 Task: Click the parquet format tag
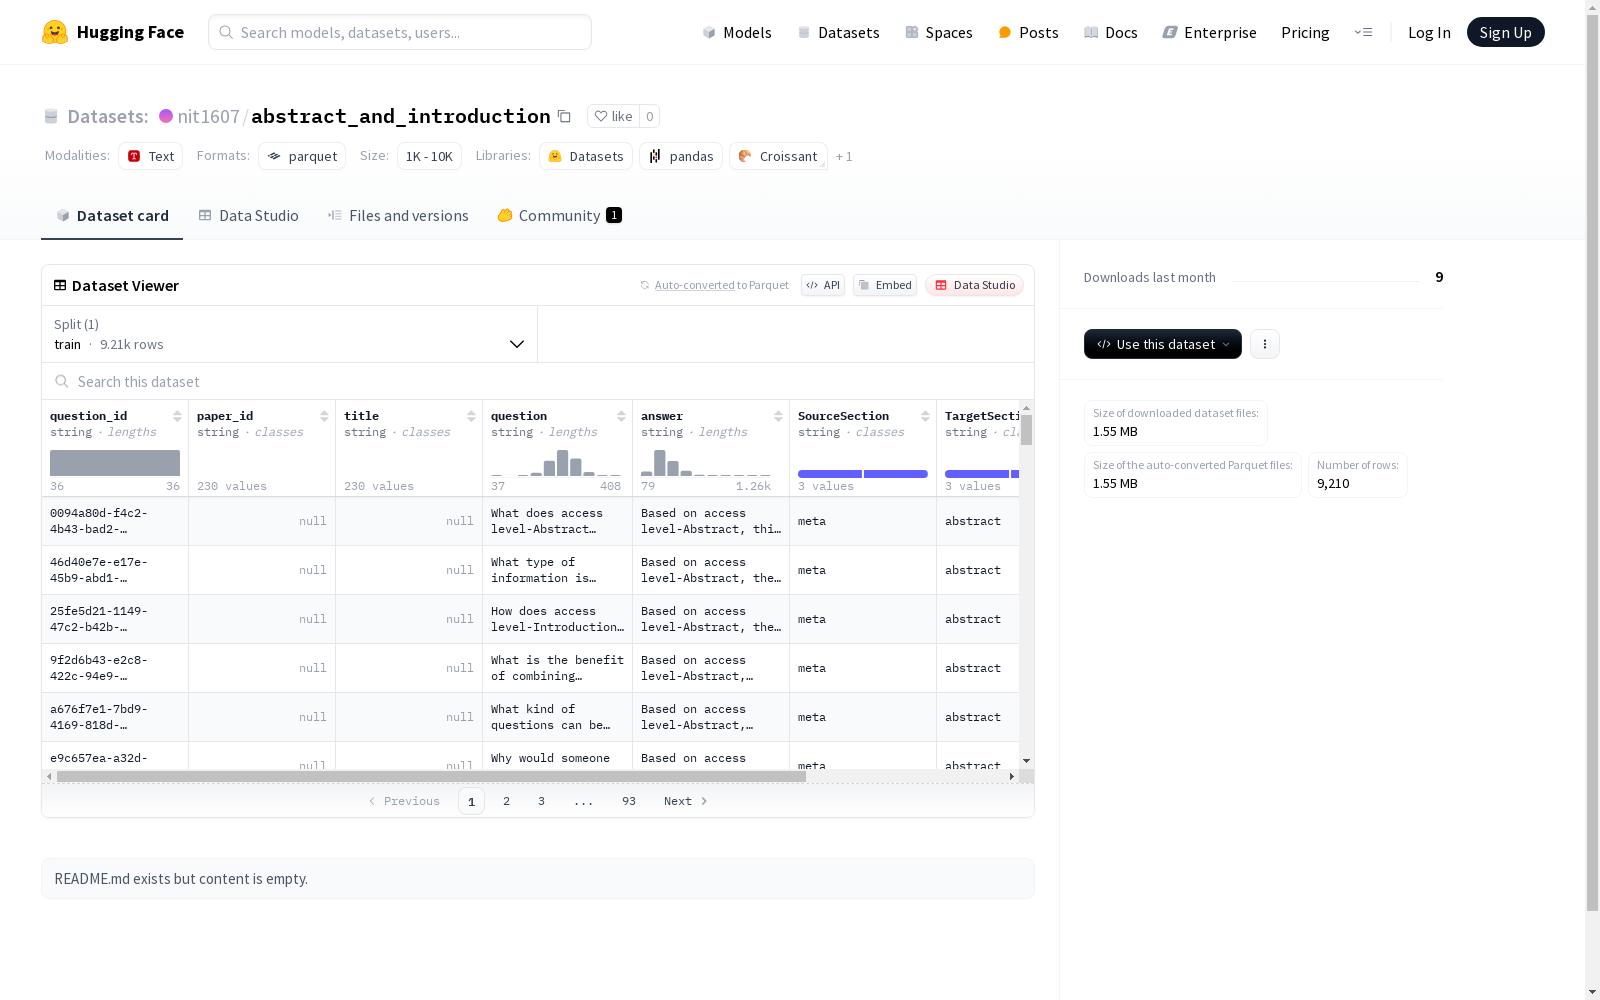[302, 156]
